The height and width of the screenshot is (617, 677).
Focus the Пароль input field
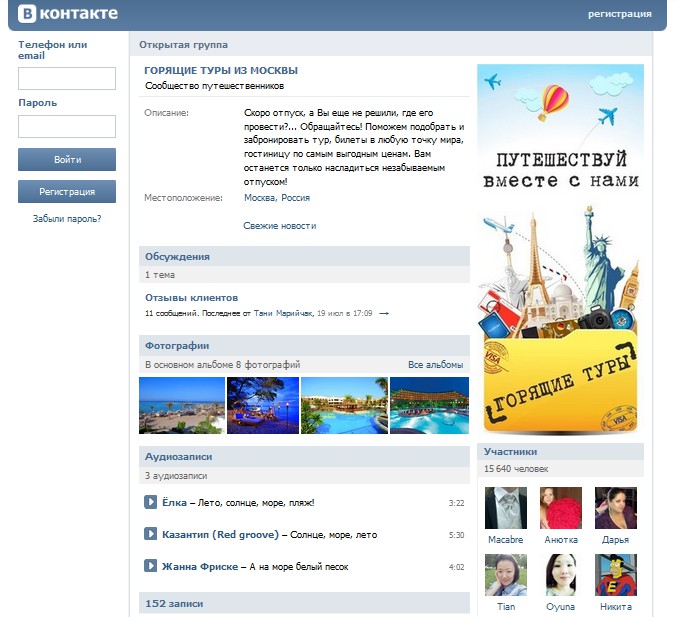click(67, 127)
